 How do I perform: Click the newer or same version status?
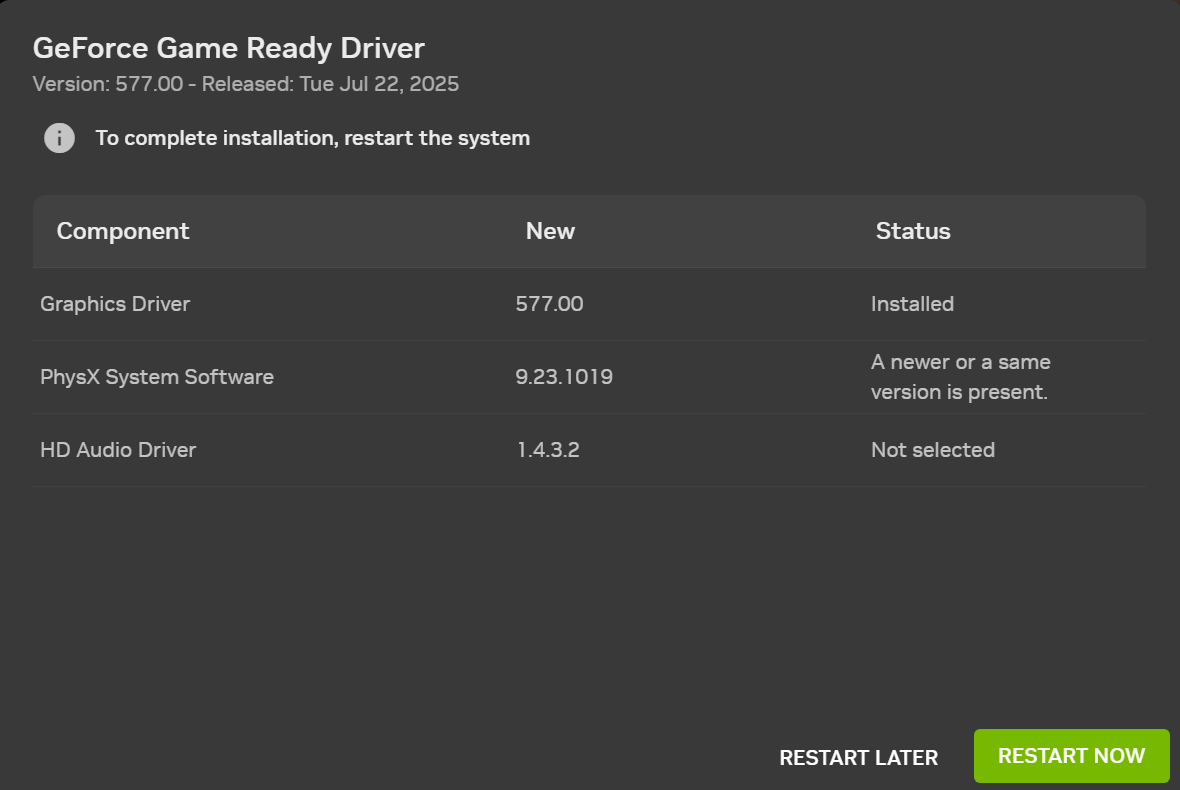pos(960,377)
